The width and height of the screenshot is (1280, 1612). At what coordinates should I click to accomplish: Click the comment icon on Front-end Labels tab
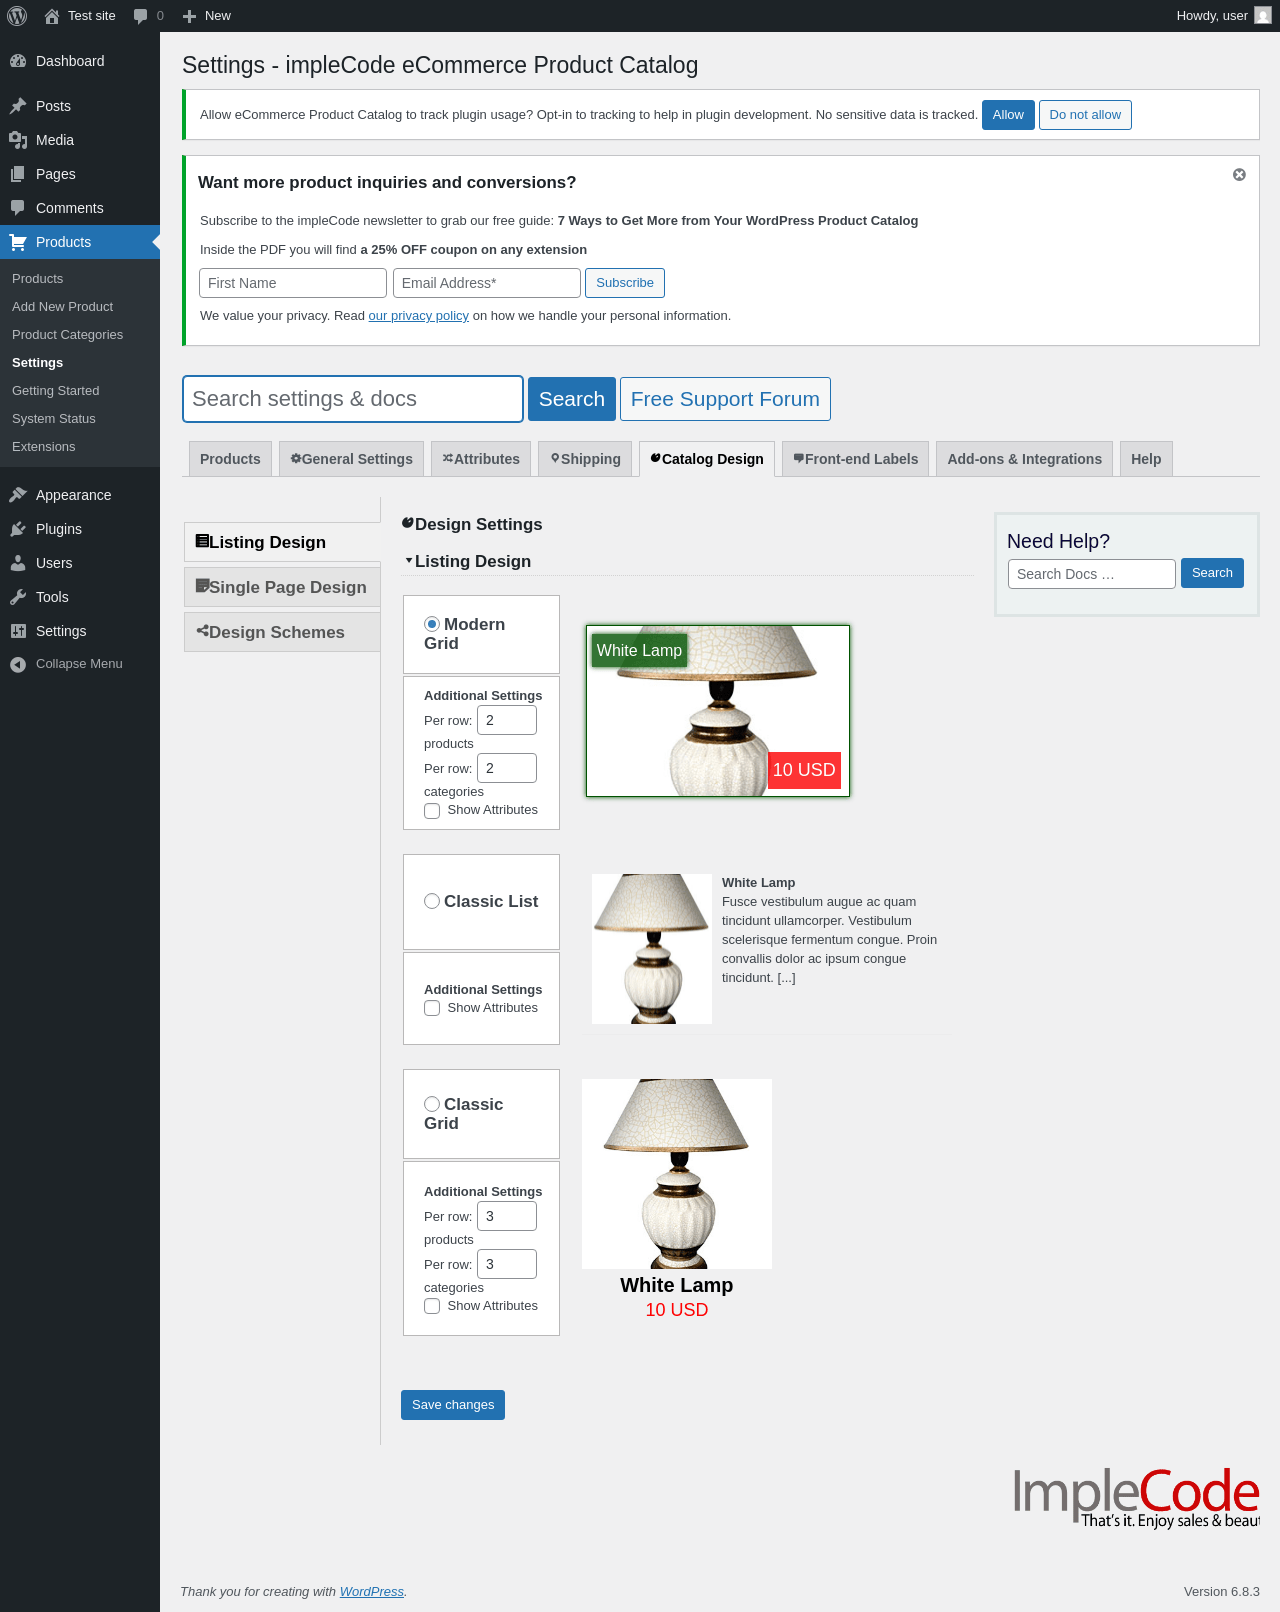[x=799, y=458]
